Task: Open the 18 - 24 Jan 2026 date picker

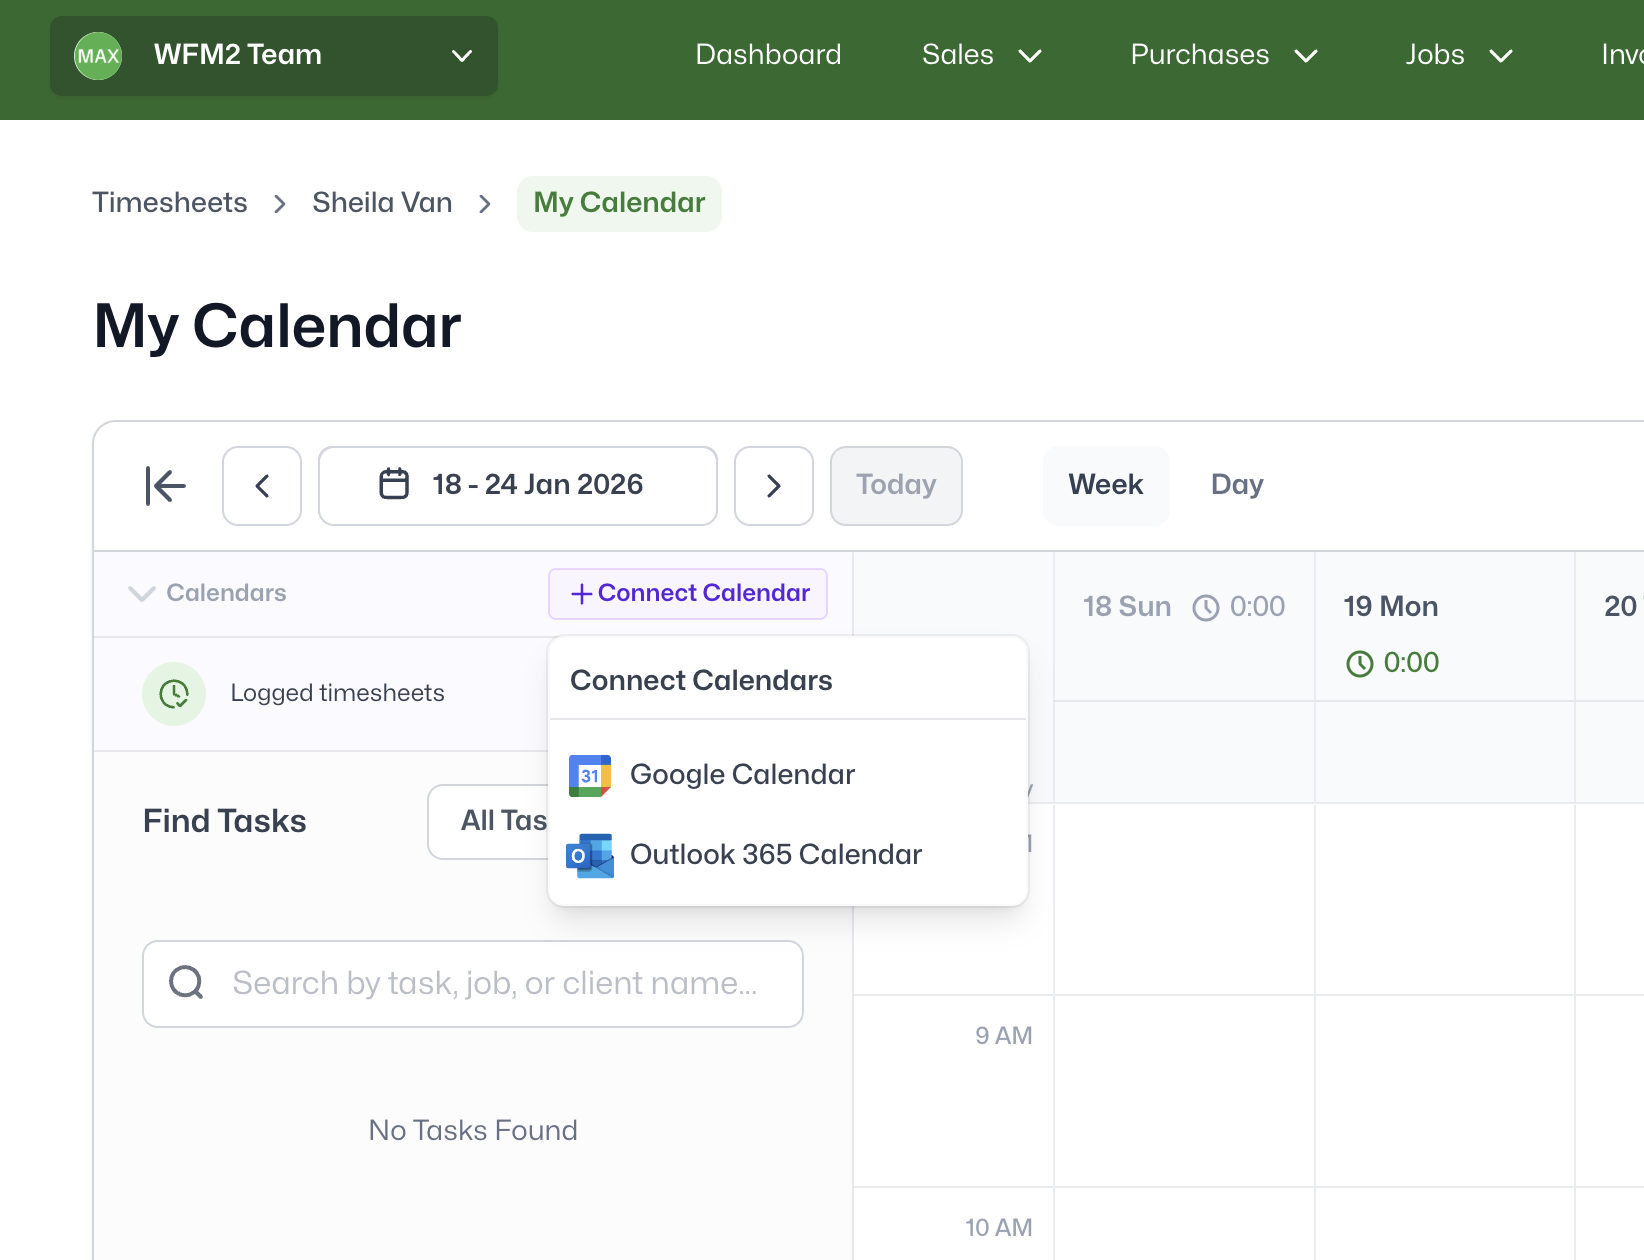Action: pyautogui.click(x=517, y=486)
